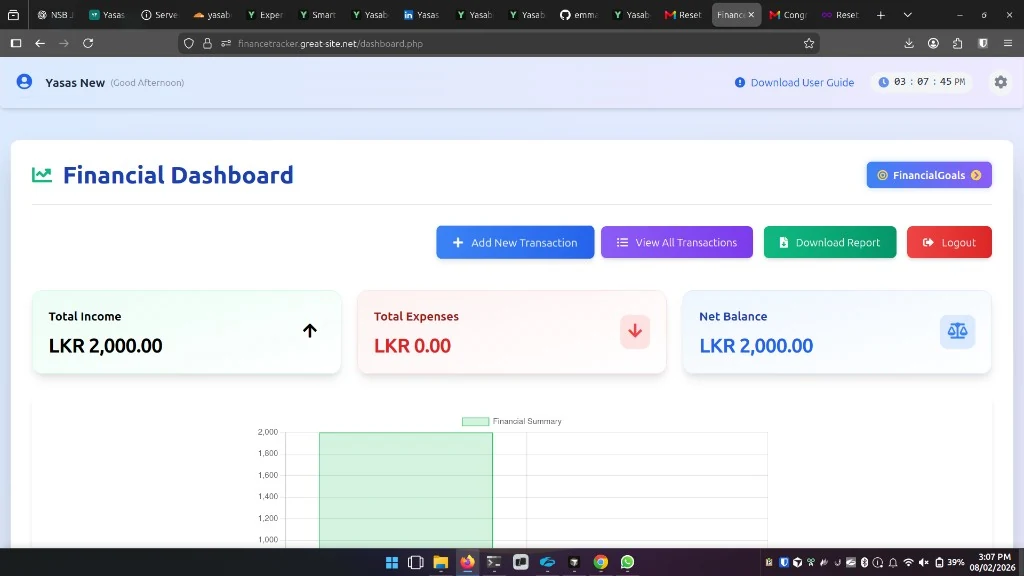Click the taskbar clock showing 3:07 PM
The image size is (1024, 576).
(993, 562)
